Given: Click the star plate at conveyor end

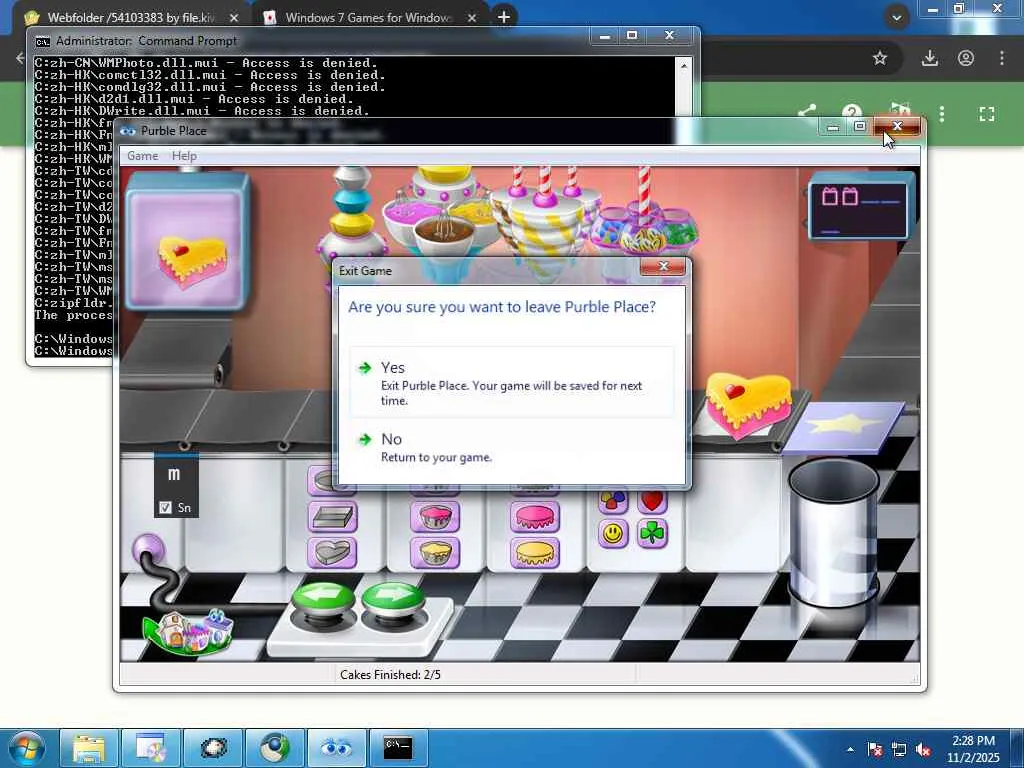Looking at the screenshot, I should pos(844,426).
